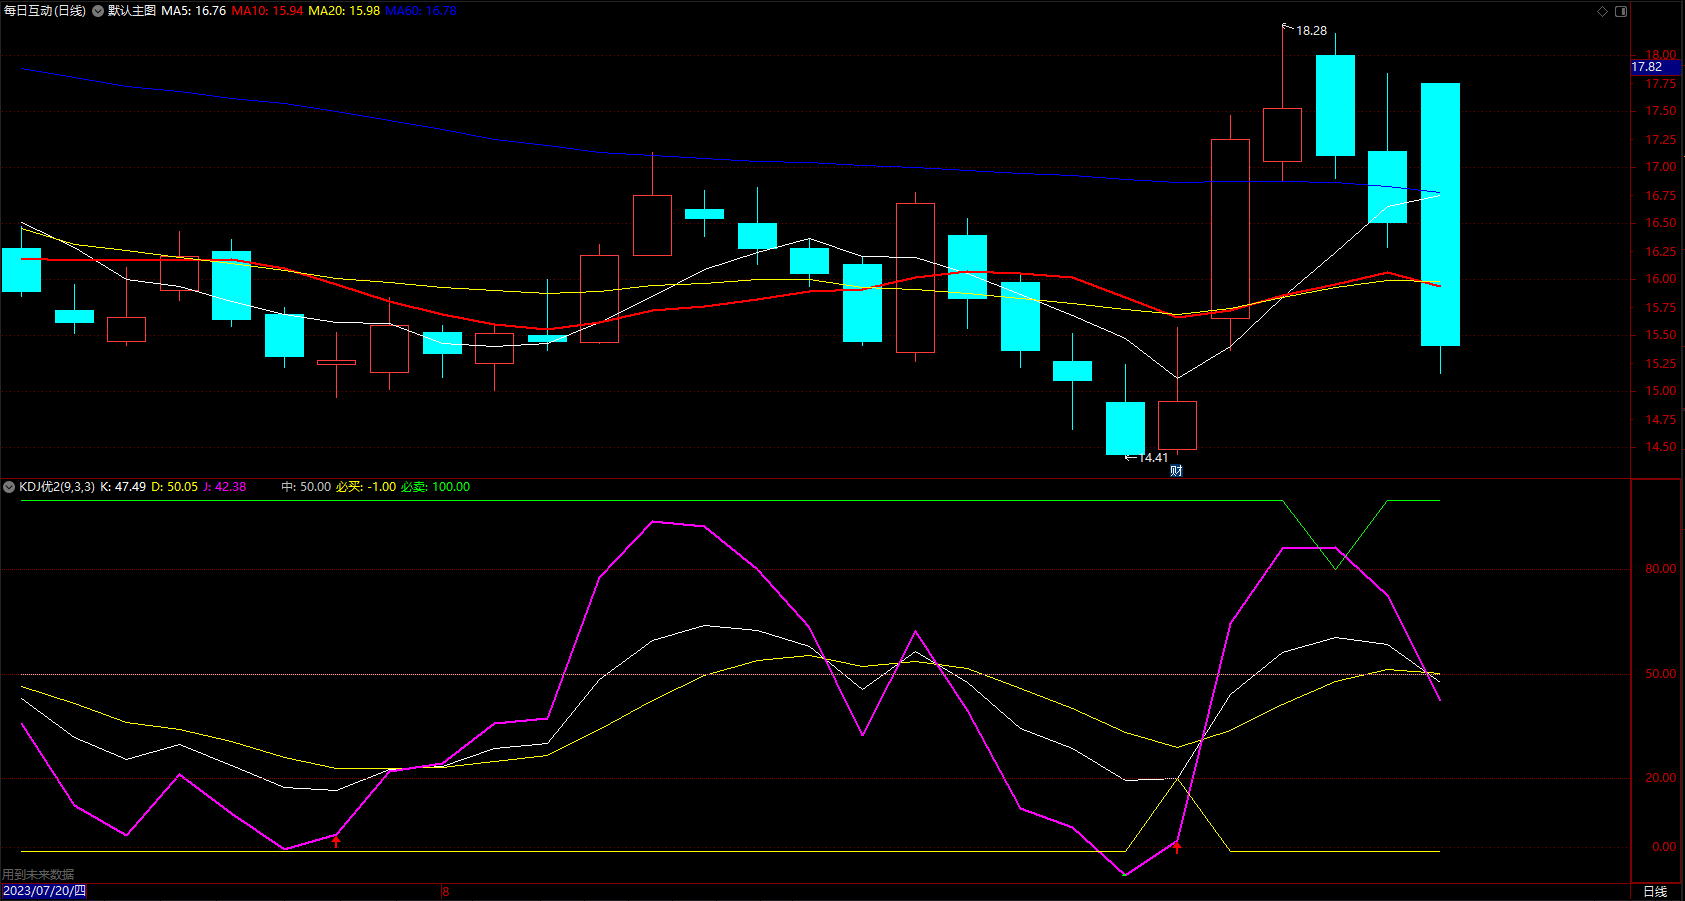Click the 14.50 price axis label
The width and height of the screenshot is (1685, 901).
[x=1661, y=447]
